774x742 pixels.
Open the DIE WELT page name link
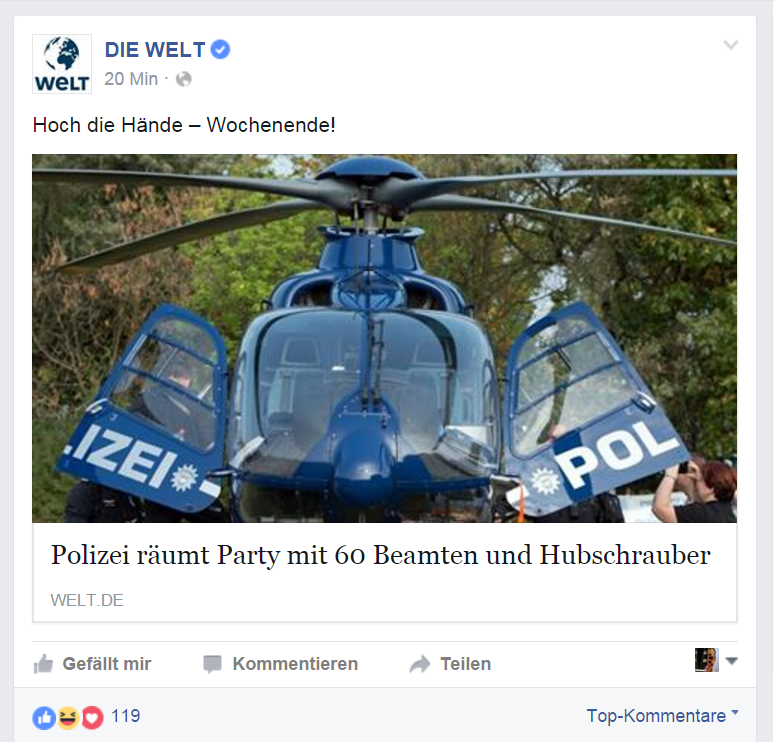pos(155,50)
